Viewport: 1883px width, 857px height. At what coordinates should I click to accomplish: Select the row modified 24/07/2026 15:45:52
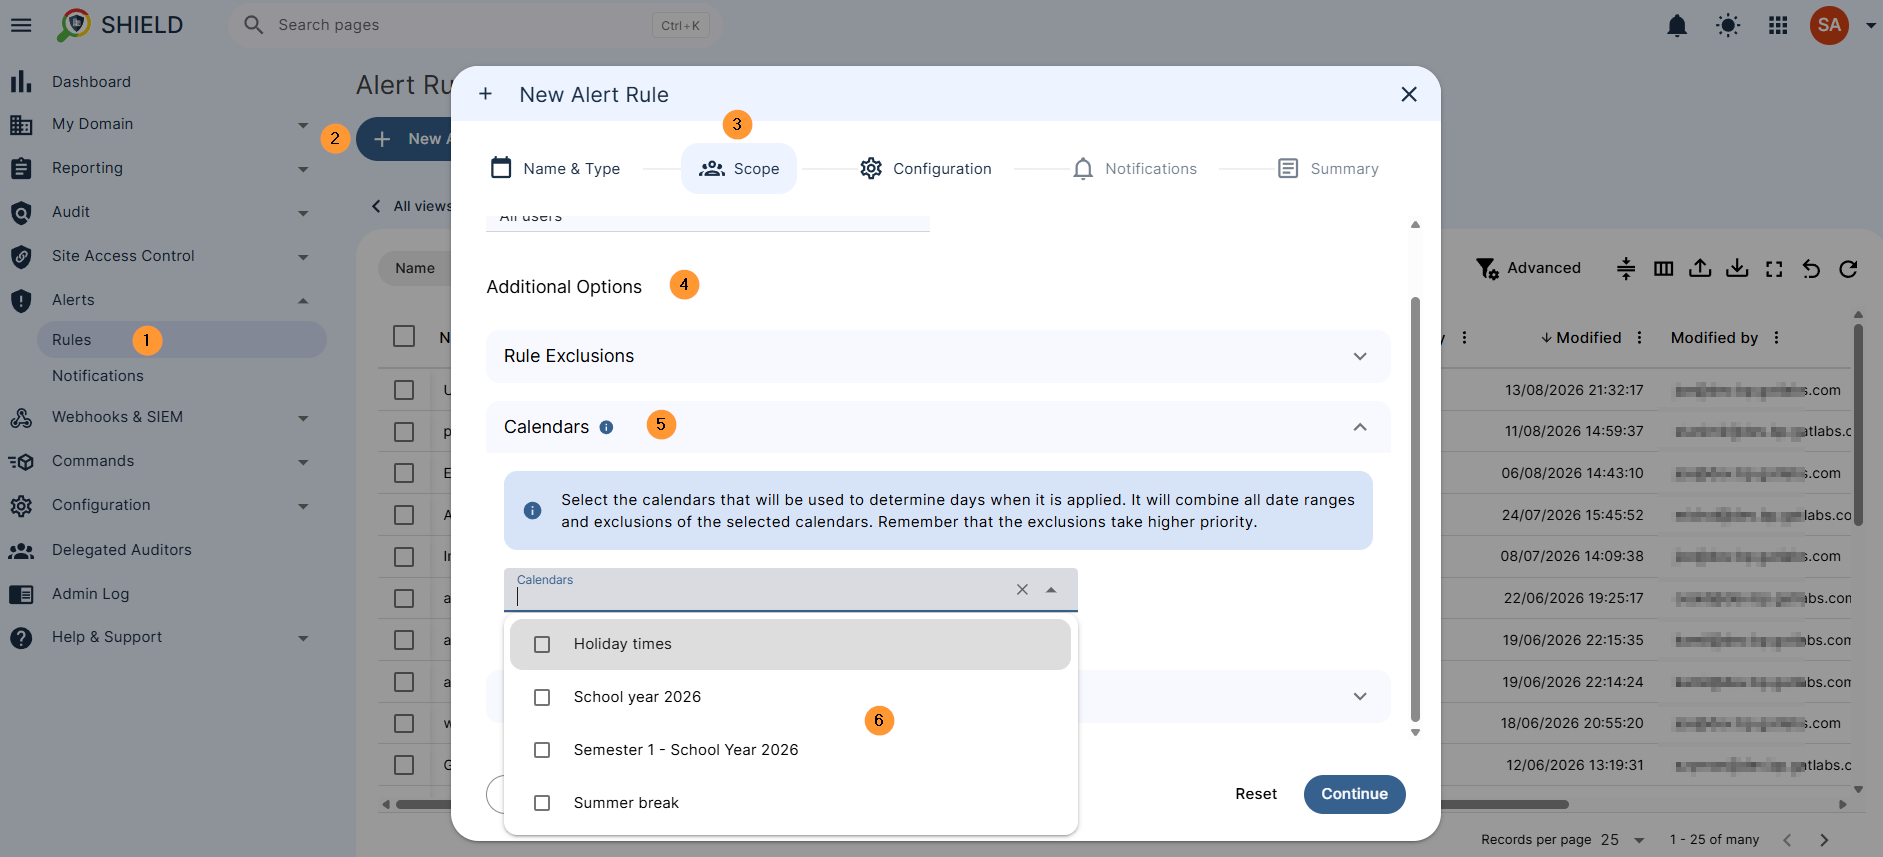pos(404,515)
